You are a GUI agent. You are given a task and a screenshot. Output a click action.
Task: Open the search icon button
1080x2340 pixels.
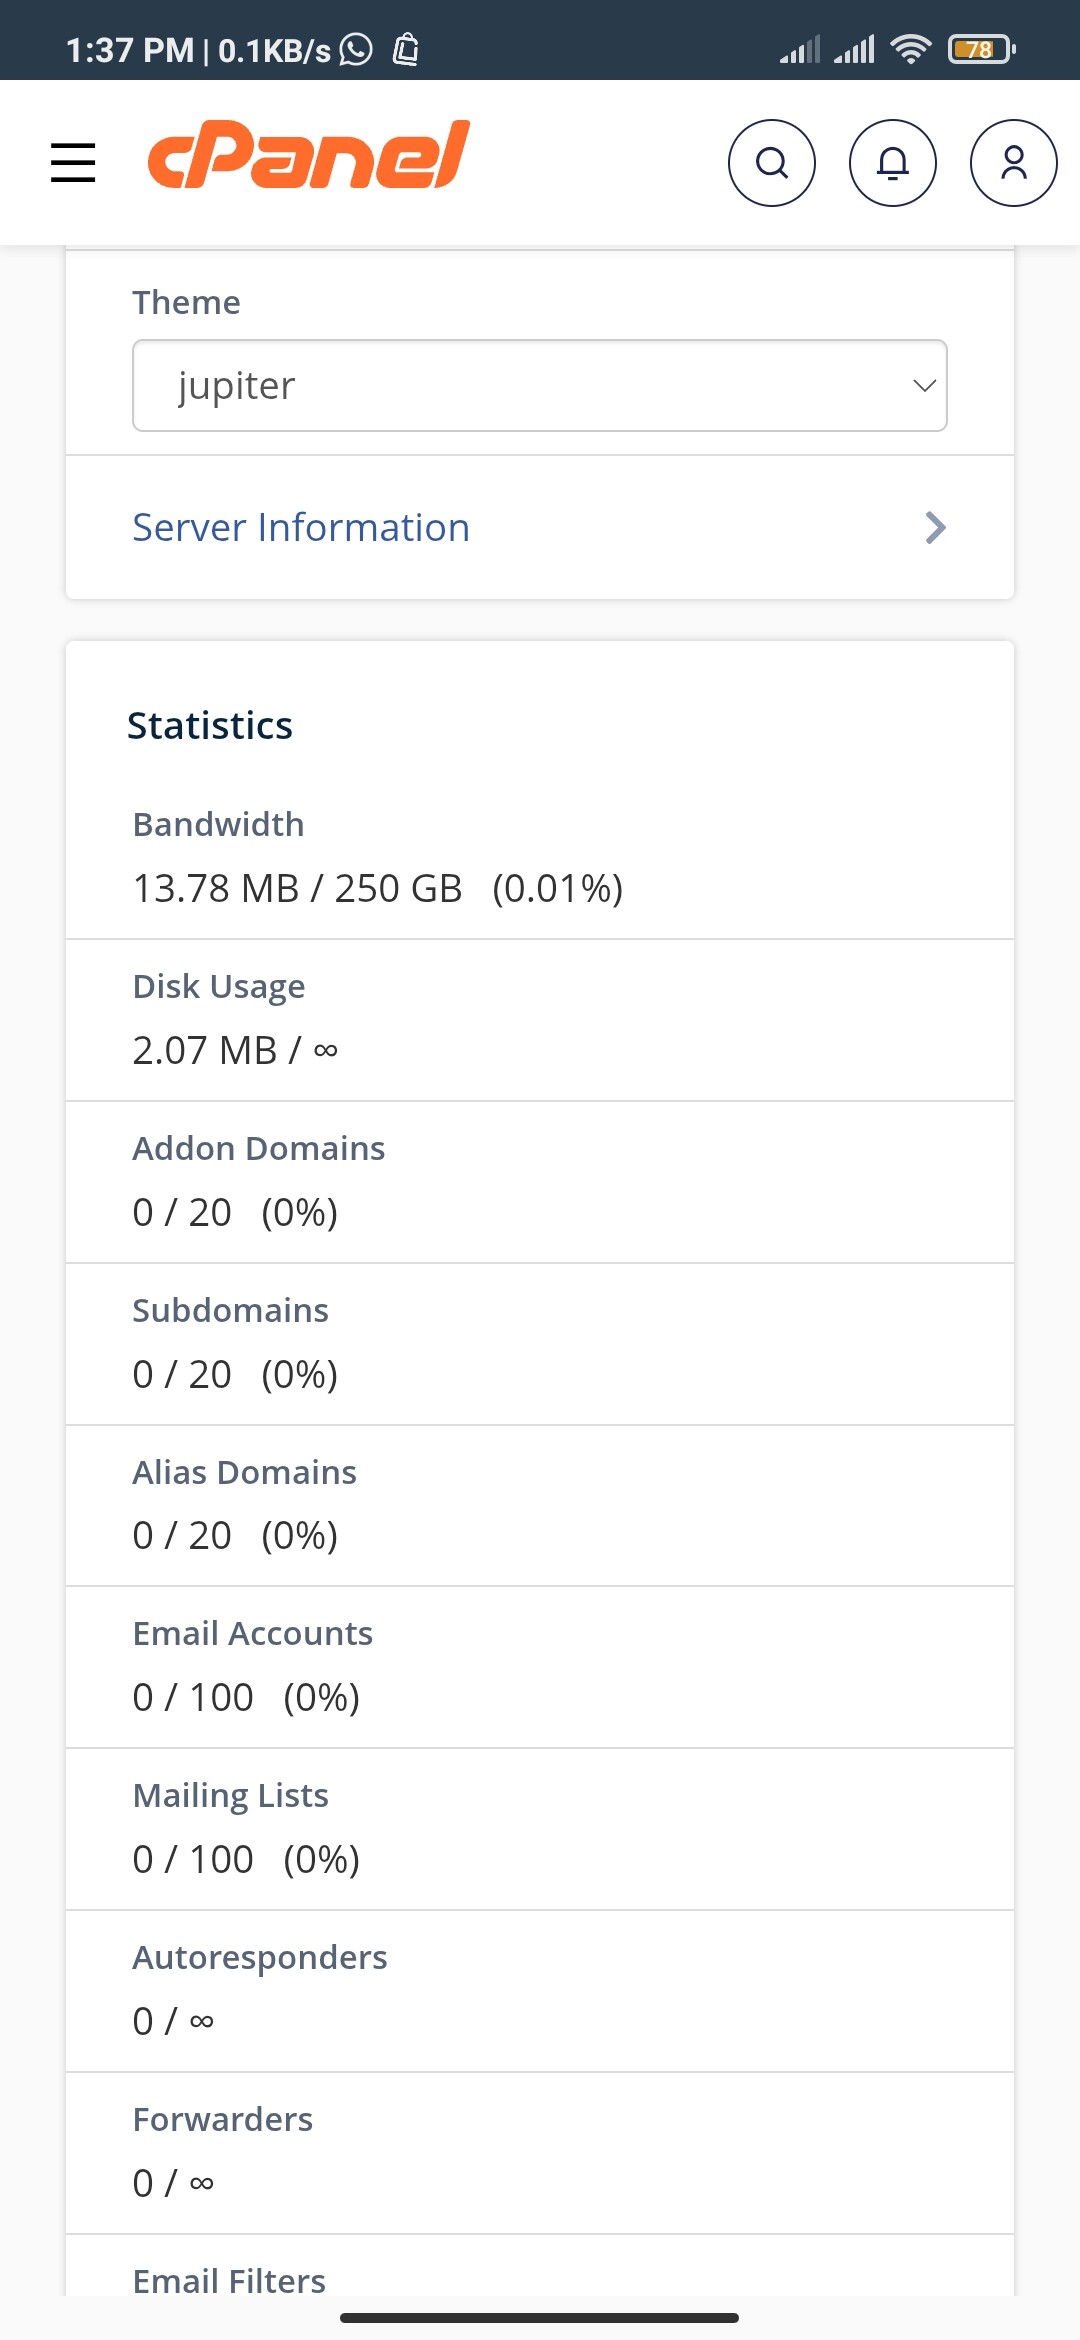point(771,163)
